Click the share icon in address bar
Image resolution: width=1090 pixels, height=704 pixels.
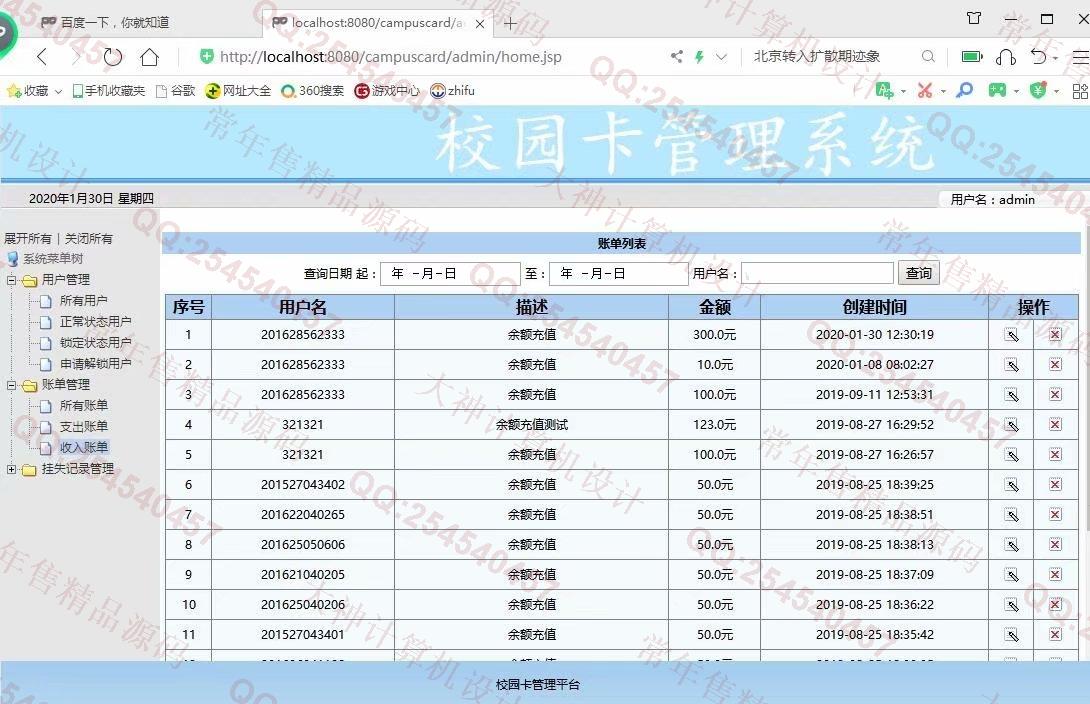coord(677,57)
